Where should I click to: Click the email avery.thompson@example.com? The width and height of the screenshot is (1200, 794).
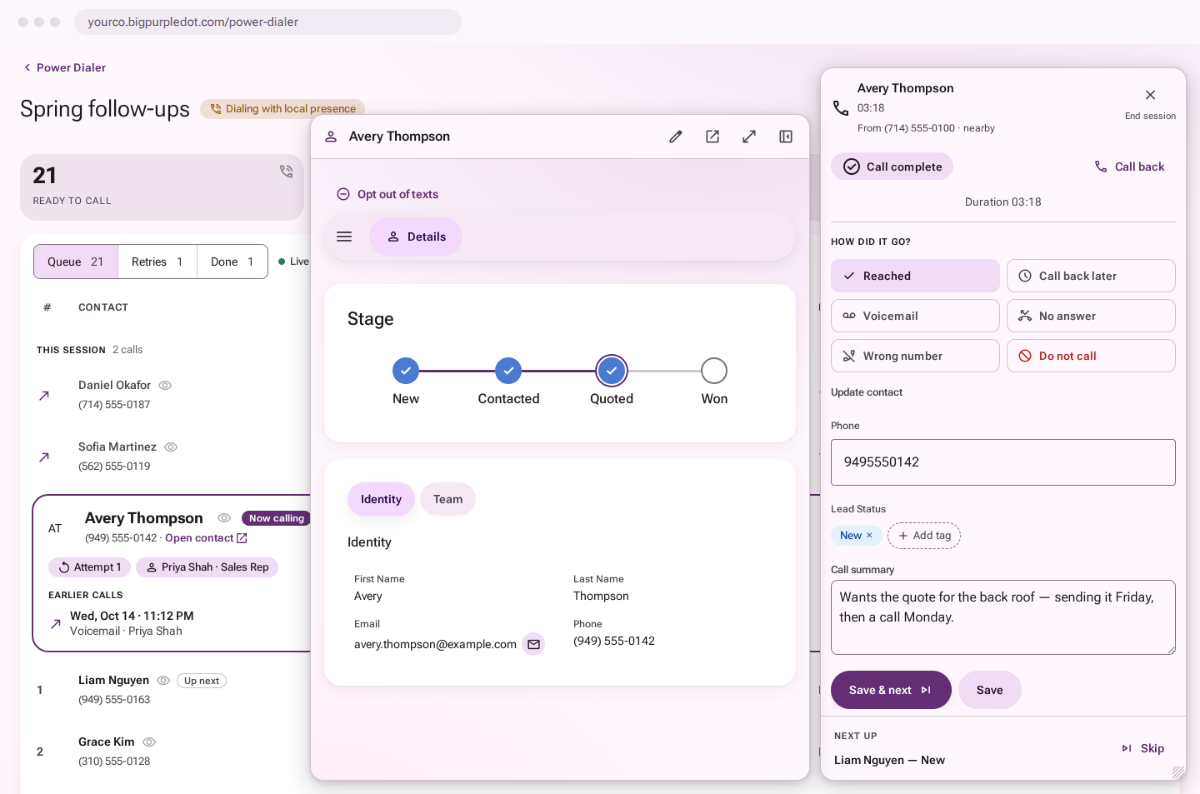(x=435, y=644)
